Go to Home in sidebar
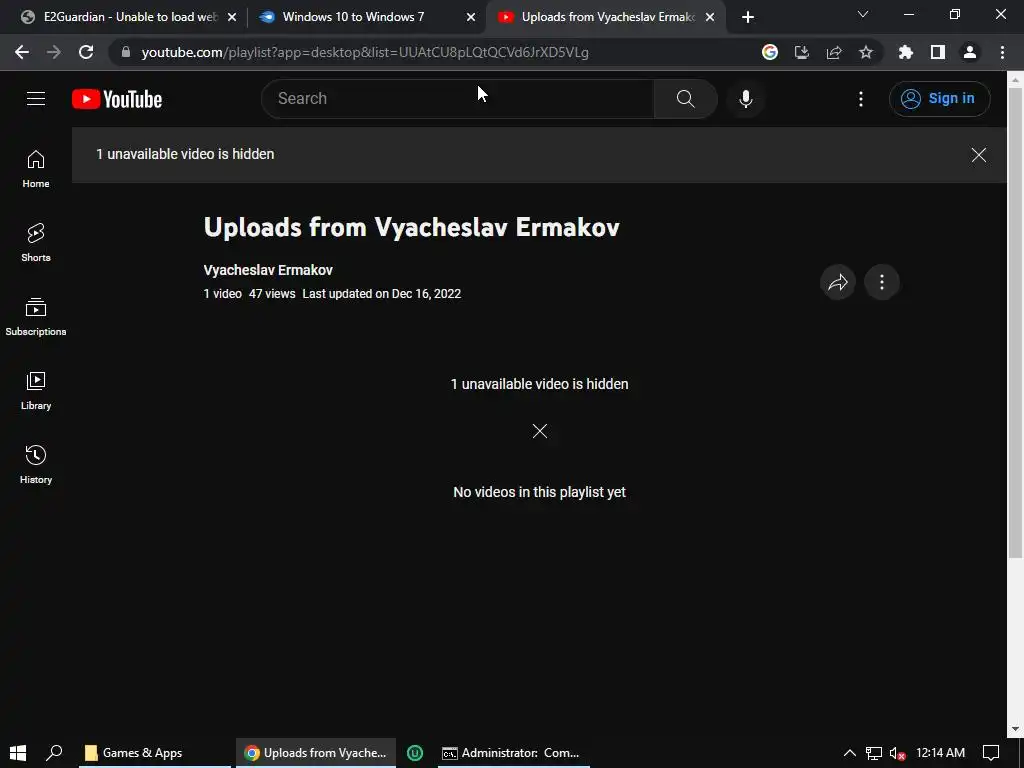This screenshot has height=768, width=1024. [36, 169]
